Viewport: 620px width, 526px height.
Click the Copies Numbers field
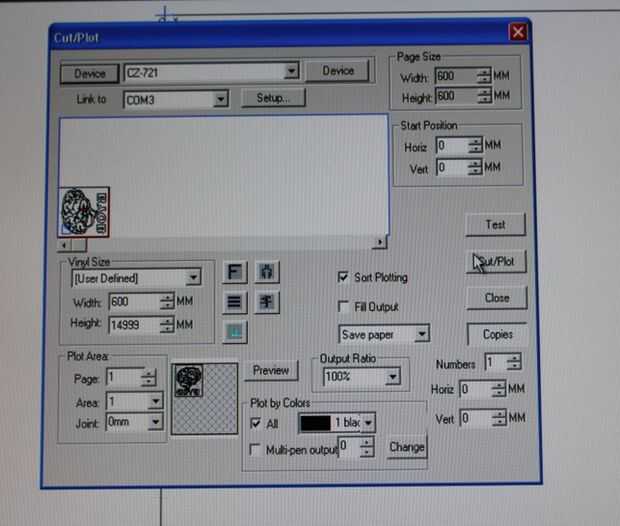(x=496, y=362)
